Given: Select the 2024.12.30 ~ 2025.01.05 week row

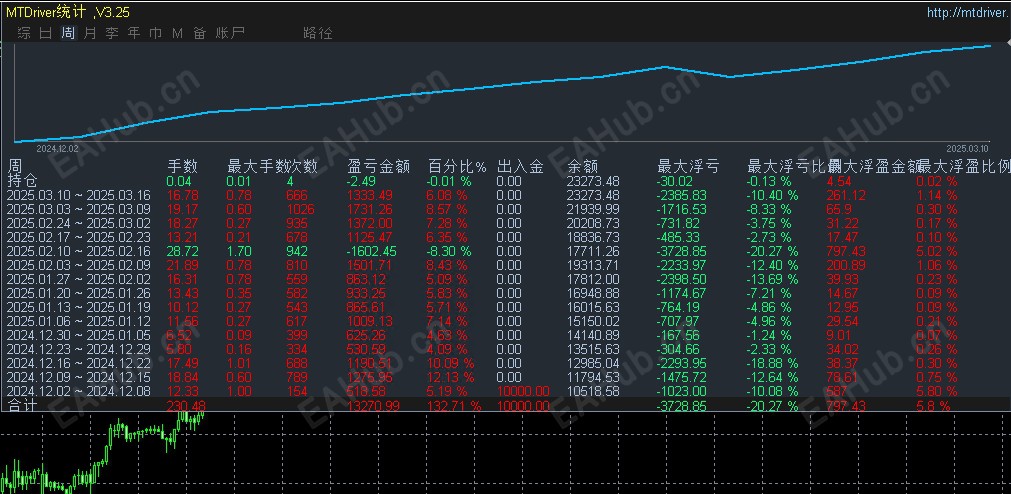Looking at the screenshot, I should 506,335.
